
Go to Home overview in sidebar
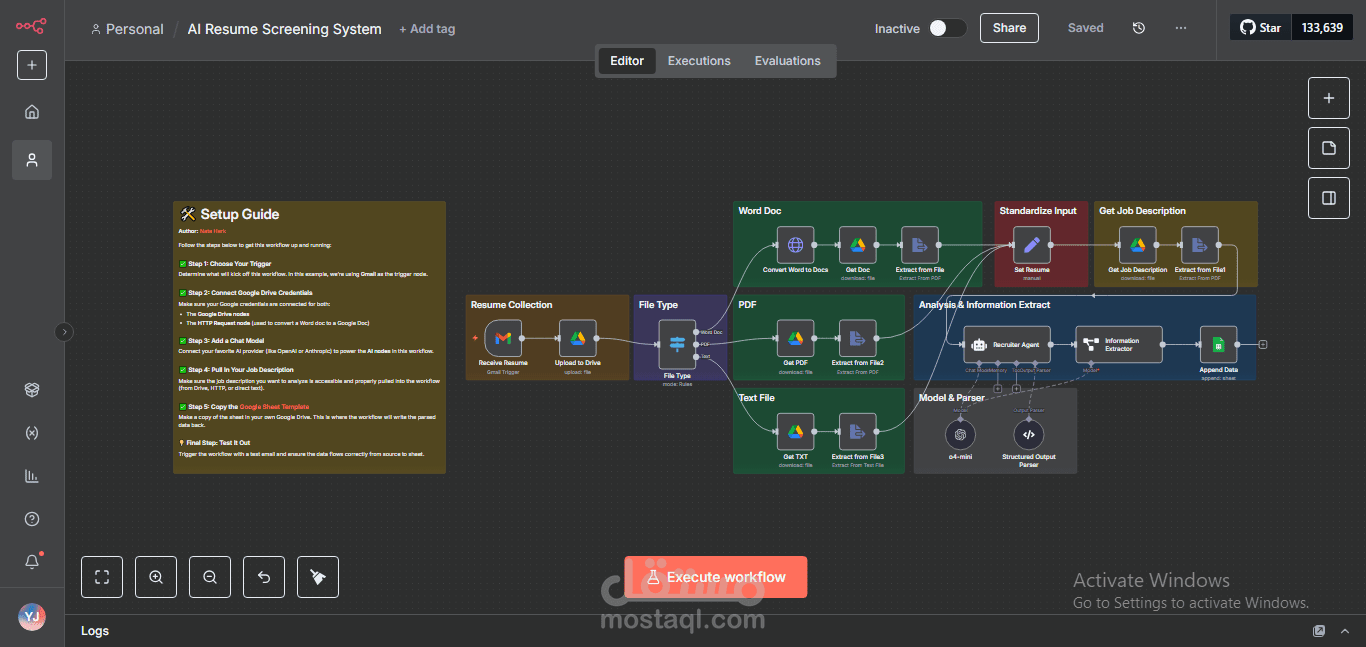pos(32,112)
